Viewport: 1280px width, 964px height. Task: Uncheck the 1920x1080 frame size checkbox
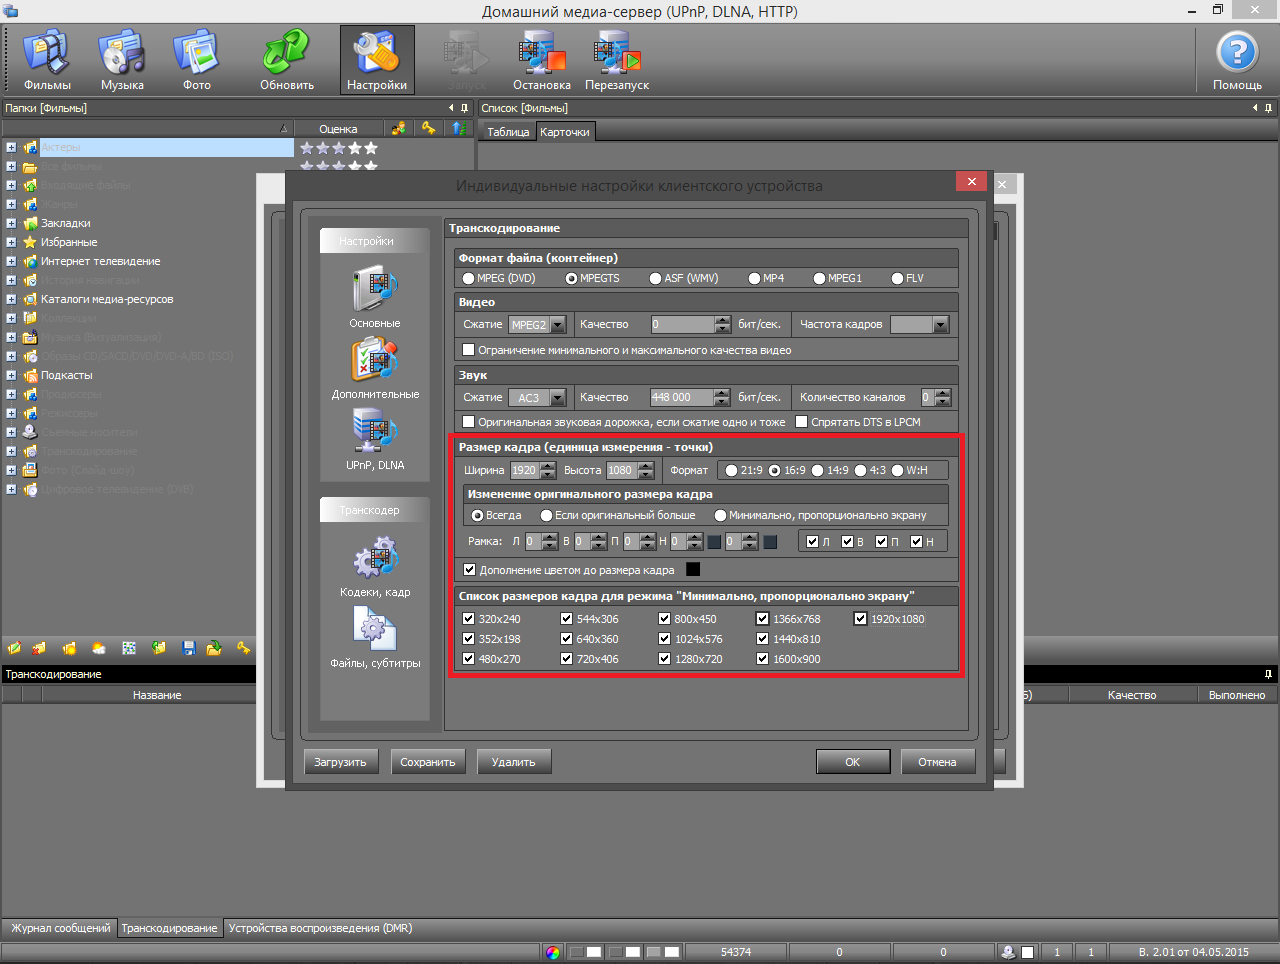(x=860, y=619)
